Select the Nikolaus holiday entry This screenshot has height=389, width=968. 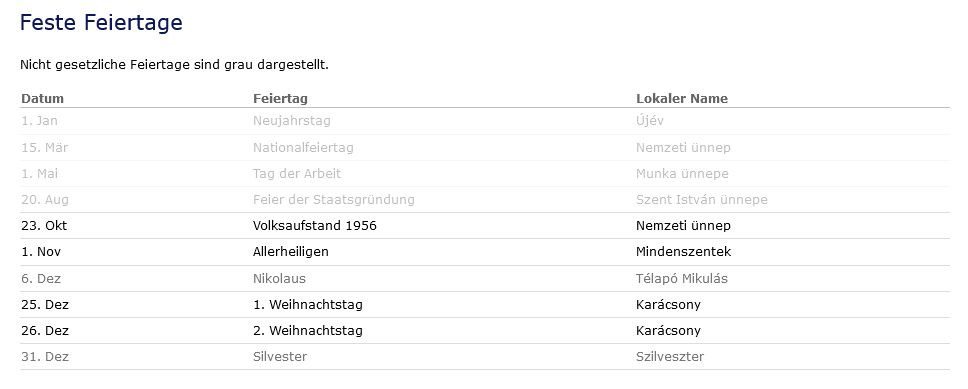point(279,279)
